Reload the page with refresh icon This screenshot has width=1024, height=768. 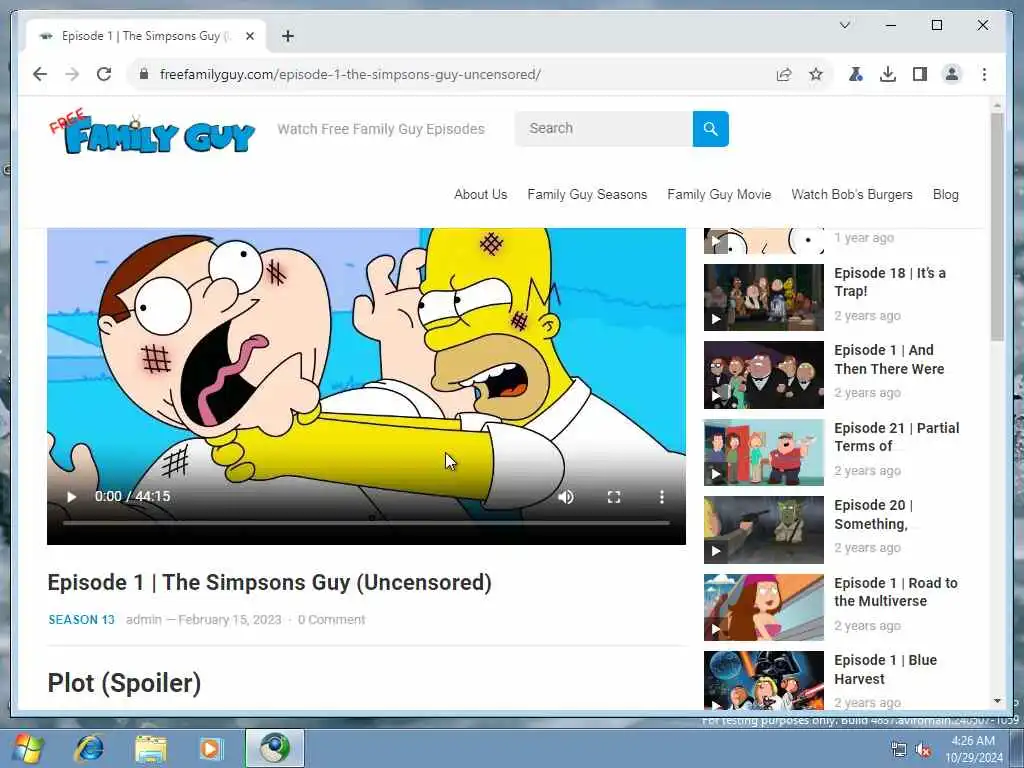[x=104, y=74]
